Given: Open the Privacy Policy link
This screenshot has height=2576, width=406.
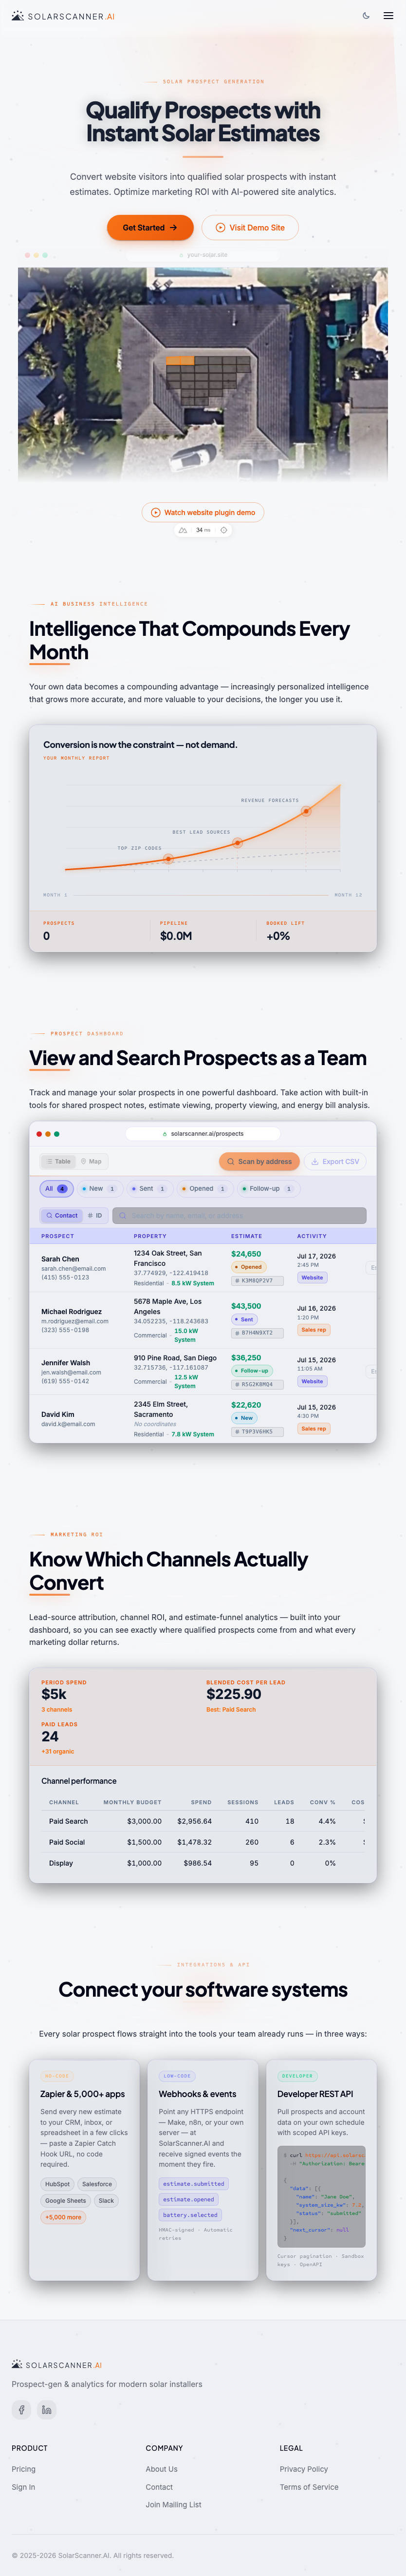Looking at the screenshot, I should (304, 2468).
